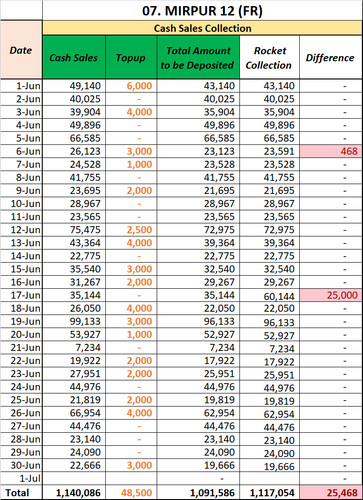Click cash sales value 35,540
This screenshot has height=500, width=363.
point(74,269)
